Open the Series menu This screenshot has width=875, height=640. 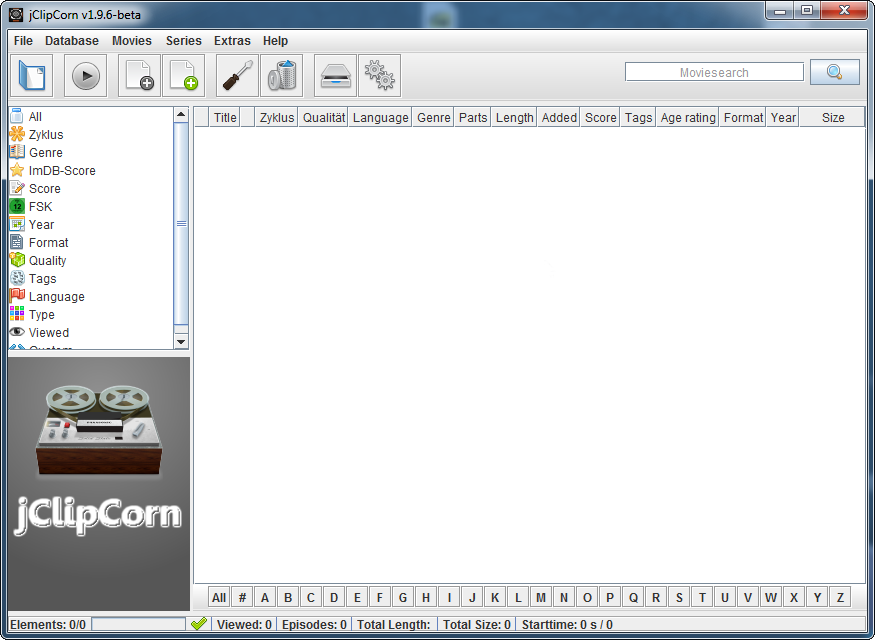[184, 41]
